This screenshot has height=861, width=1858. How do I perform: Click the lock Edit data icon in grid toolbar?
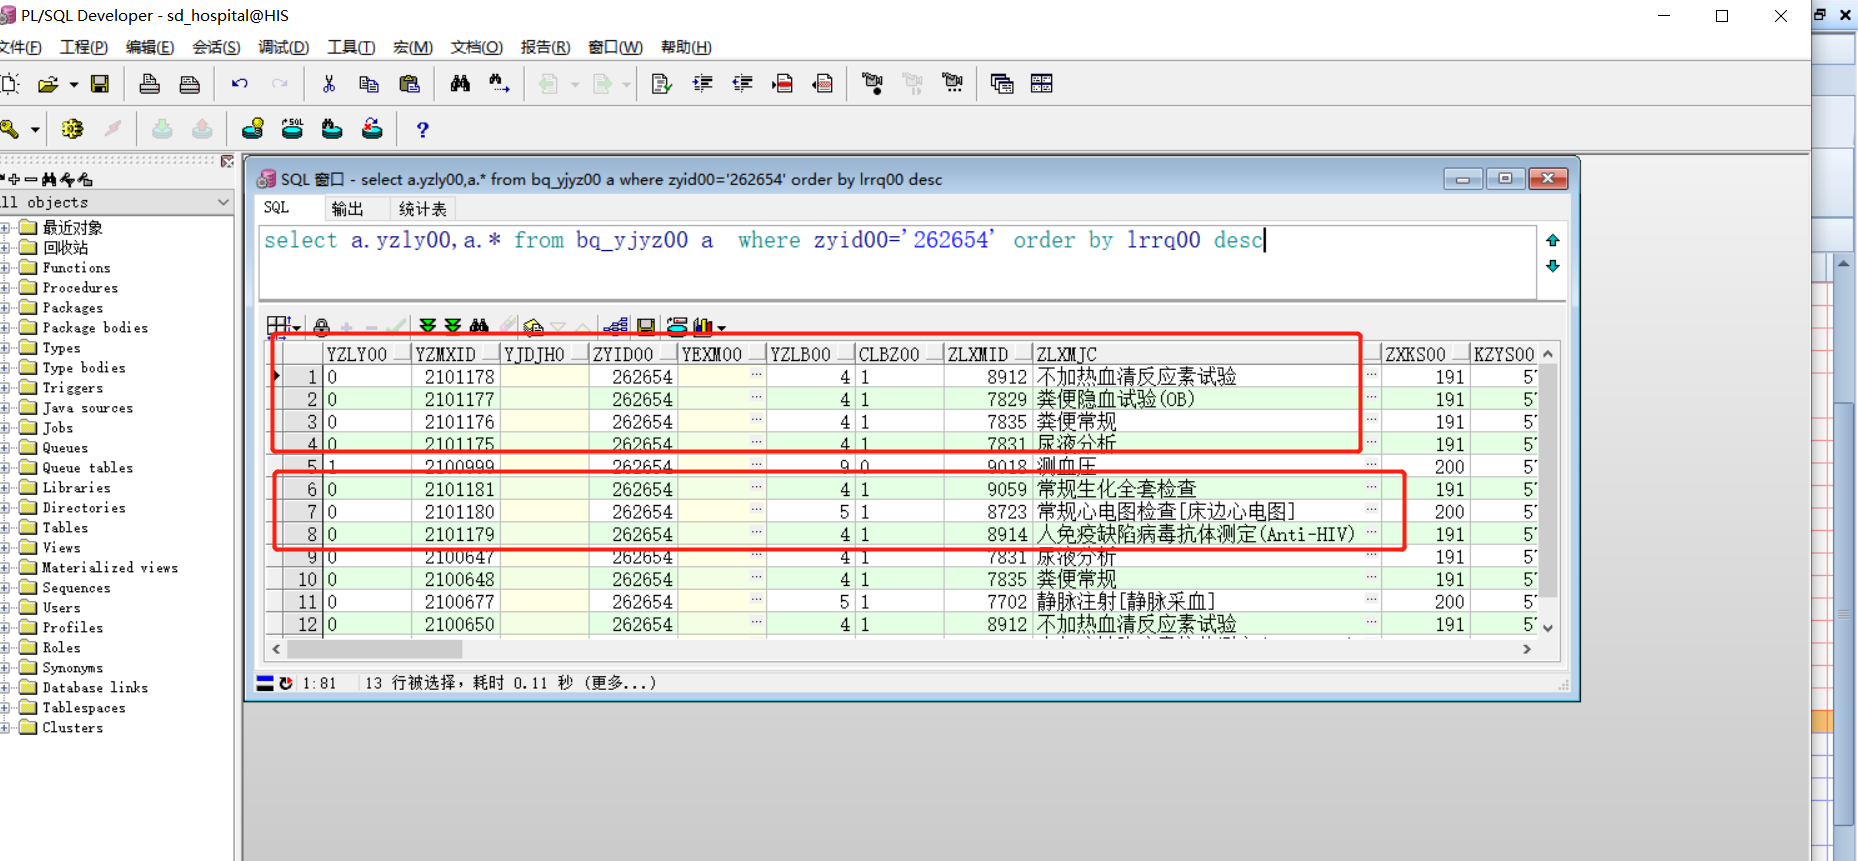click(321, 326)
